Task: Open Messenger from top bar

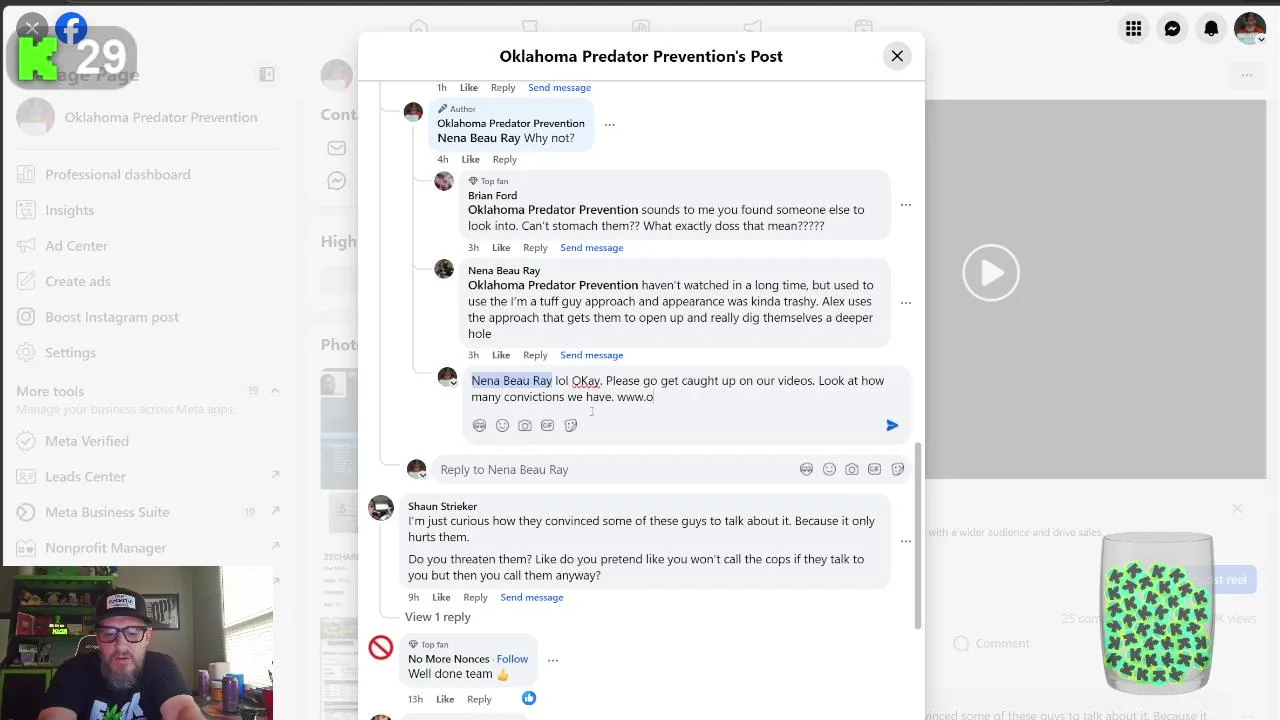Action: [1172, 29]
